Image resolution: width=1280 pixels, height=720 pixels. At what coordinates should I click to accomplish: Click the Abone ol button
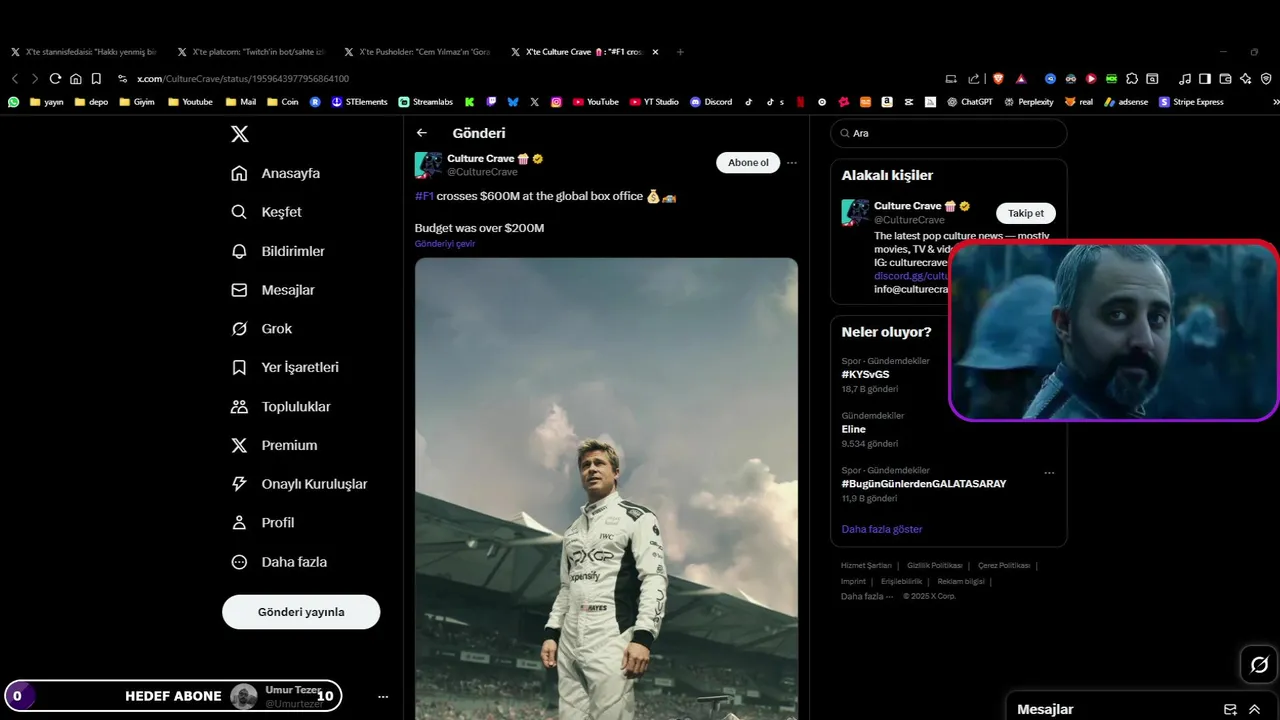pos(748,163)
